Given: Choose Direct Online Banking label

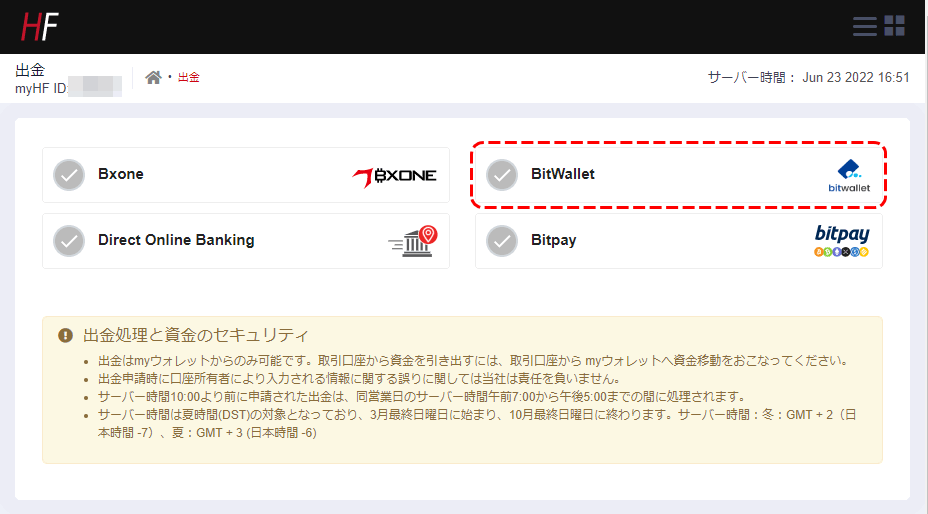Looking at the screenshot, I should [176, 240].
